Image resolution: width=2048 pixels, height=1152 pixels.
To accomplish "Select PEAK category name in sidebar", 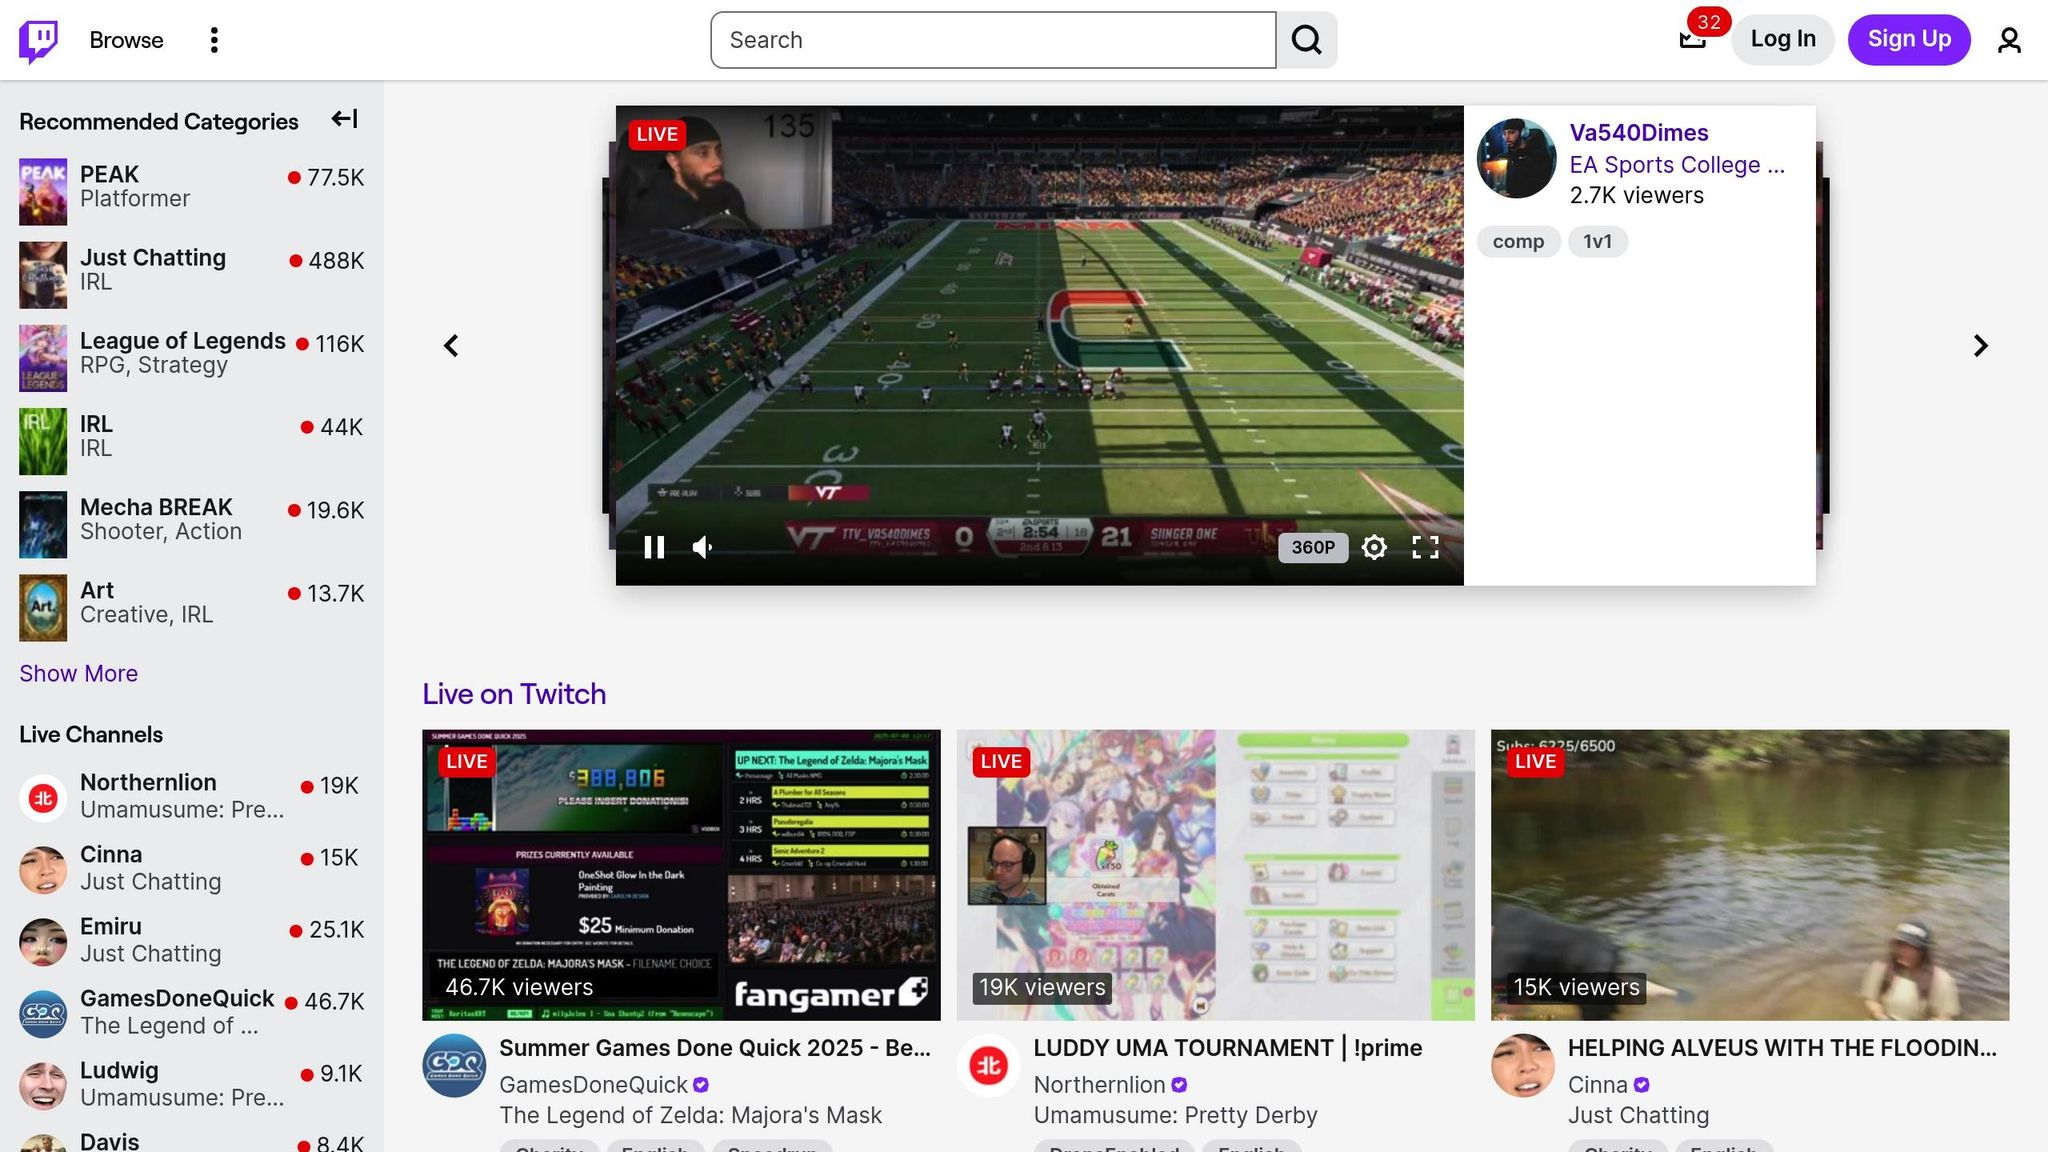I will 109,174.
